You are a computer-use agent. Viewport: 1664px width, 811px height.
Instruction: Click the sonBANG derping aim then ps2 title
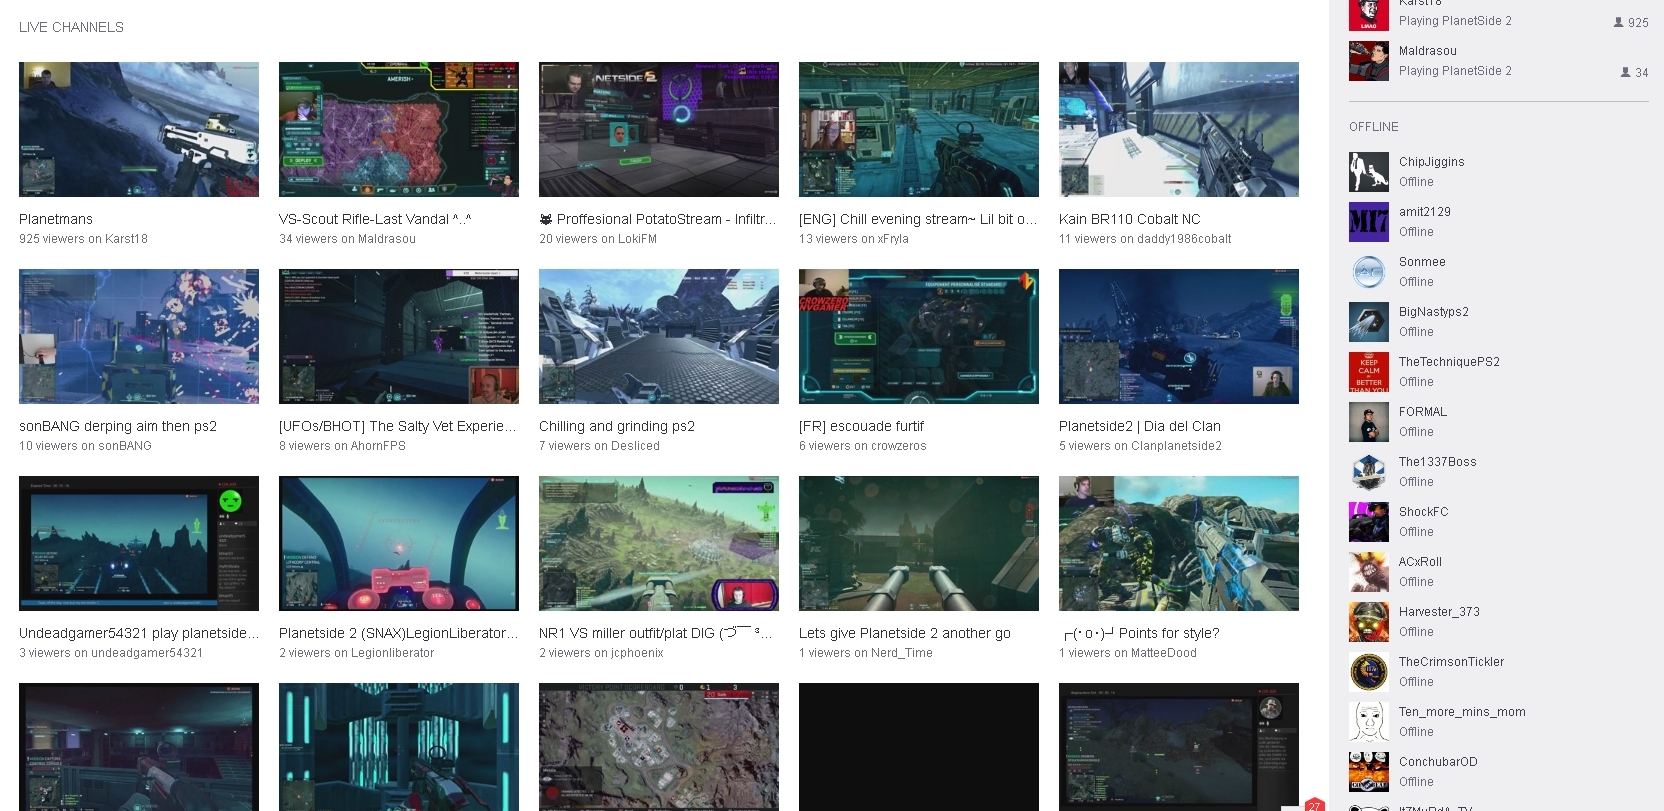point(118,426)
